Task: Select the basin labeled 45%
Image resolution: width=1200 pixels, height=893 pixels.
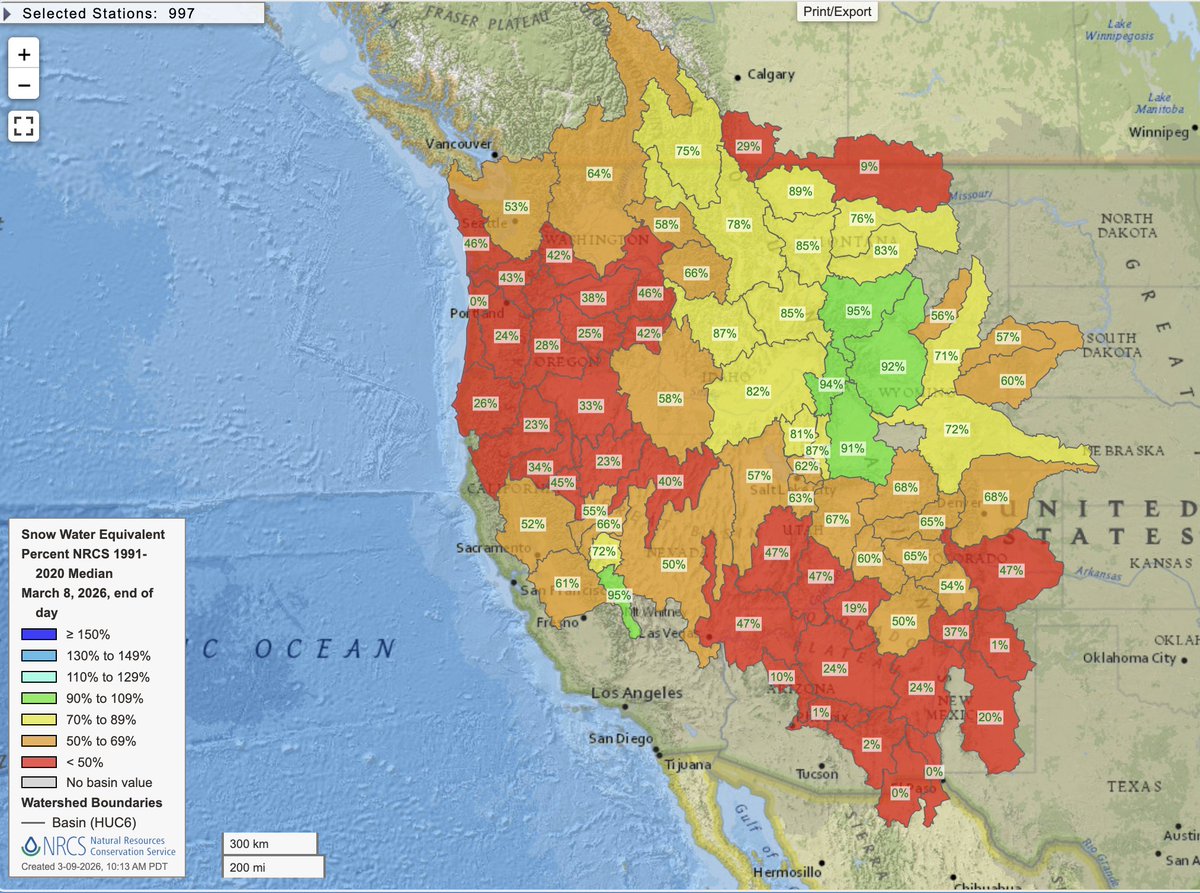Action: click(562, 483)
